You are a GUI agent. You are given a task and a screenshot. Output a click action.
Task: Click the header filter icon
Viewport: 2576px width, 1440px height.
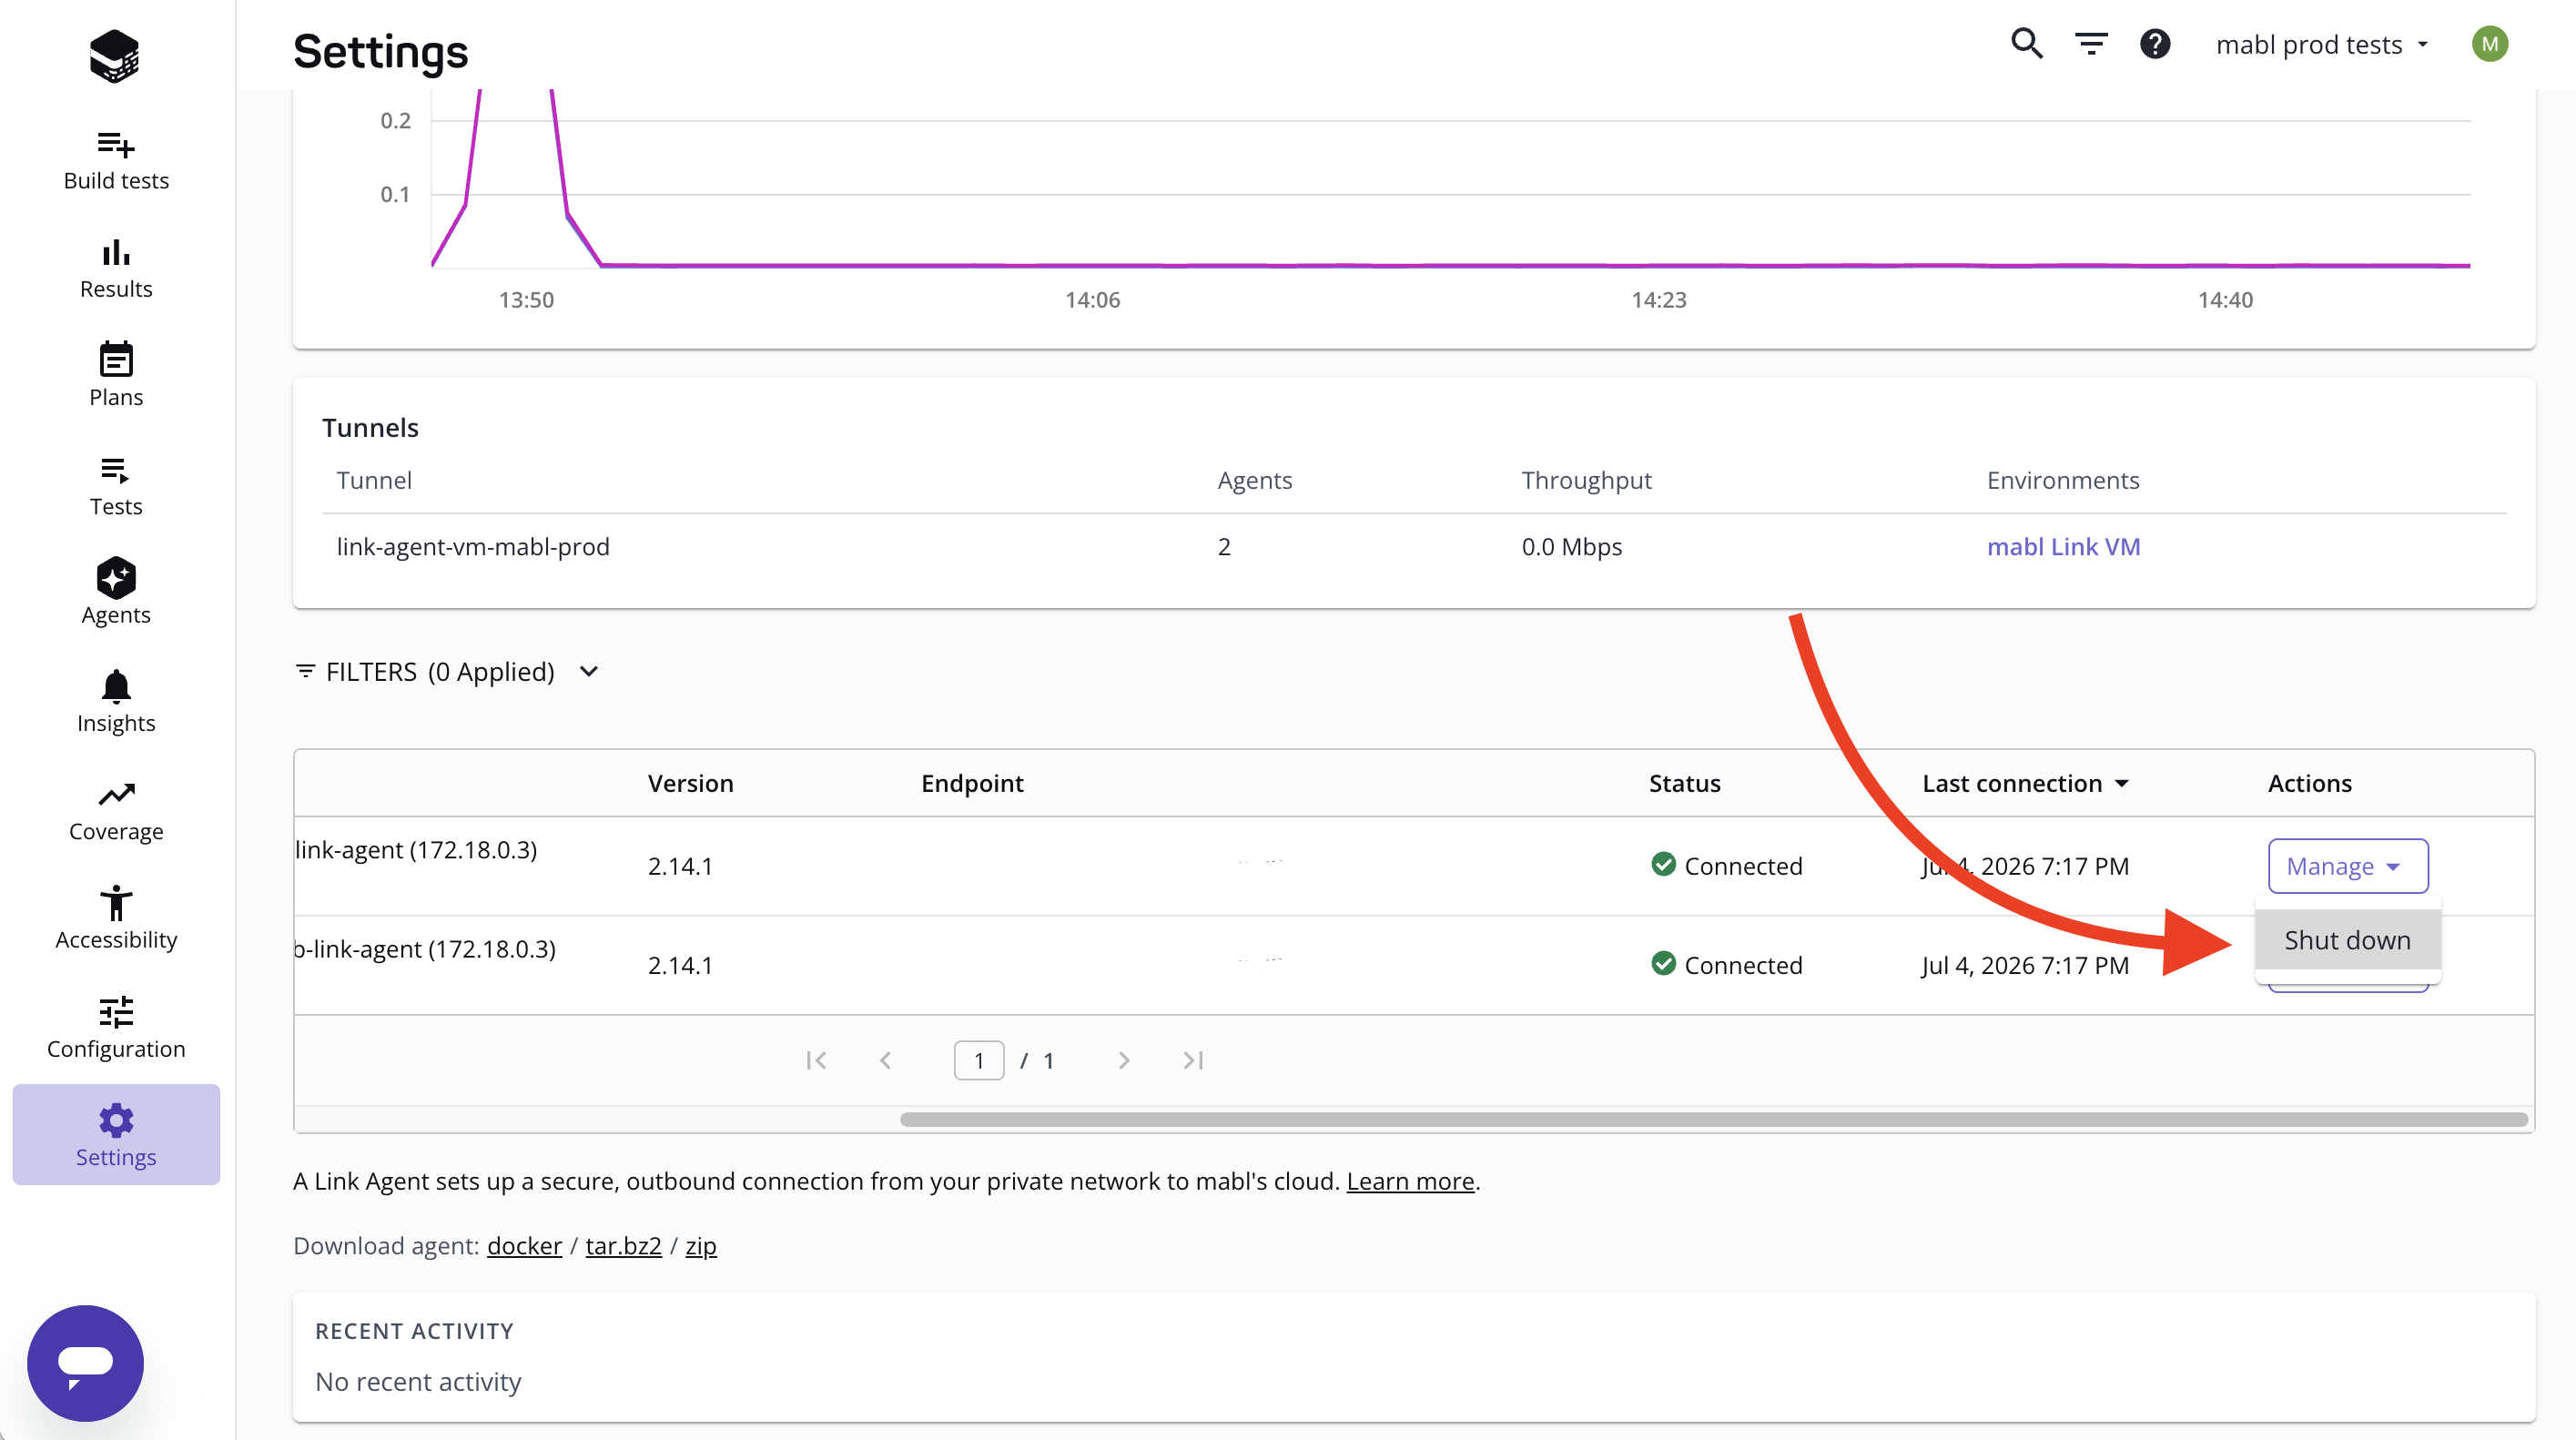point(2091,44)
